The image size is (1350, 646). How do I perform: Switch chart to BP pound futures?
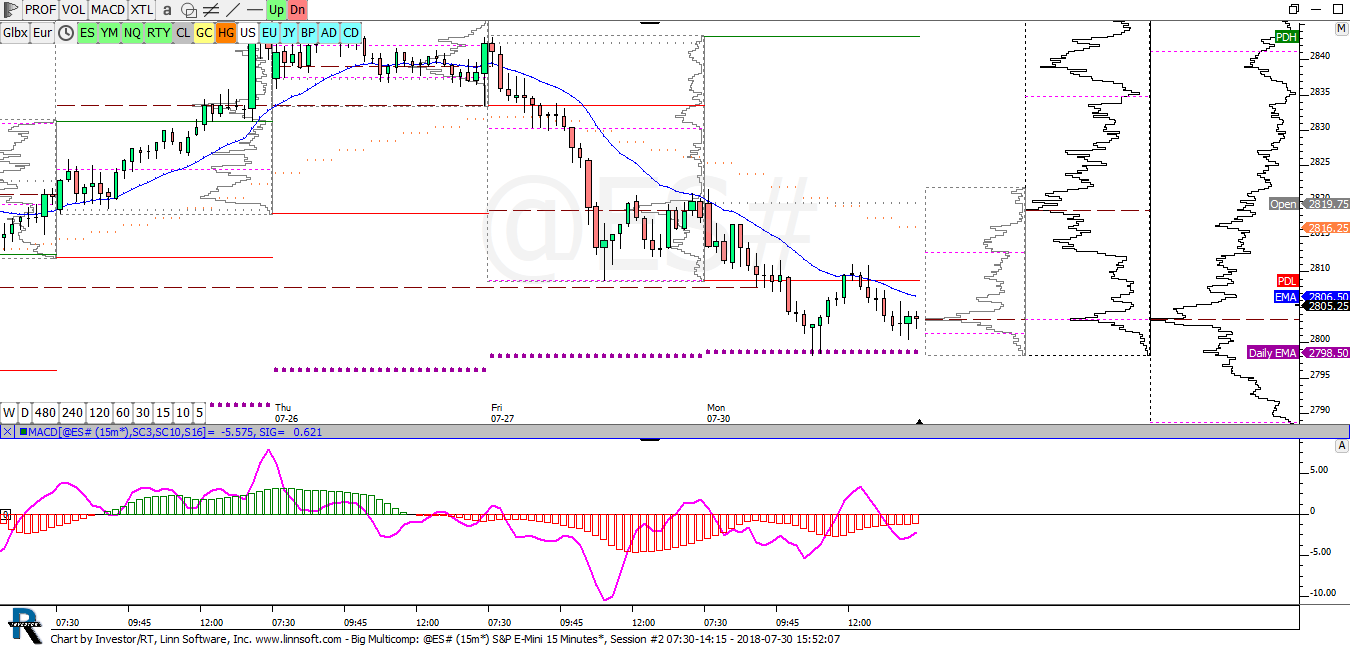click(x=308, y=32)
